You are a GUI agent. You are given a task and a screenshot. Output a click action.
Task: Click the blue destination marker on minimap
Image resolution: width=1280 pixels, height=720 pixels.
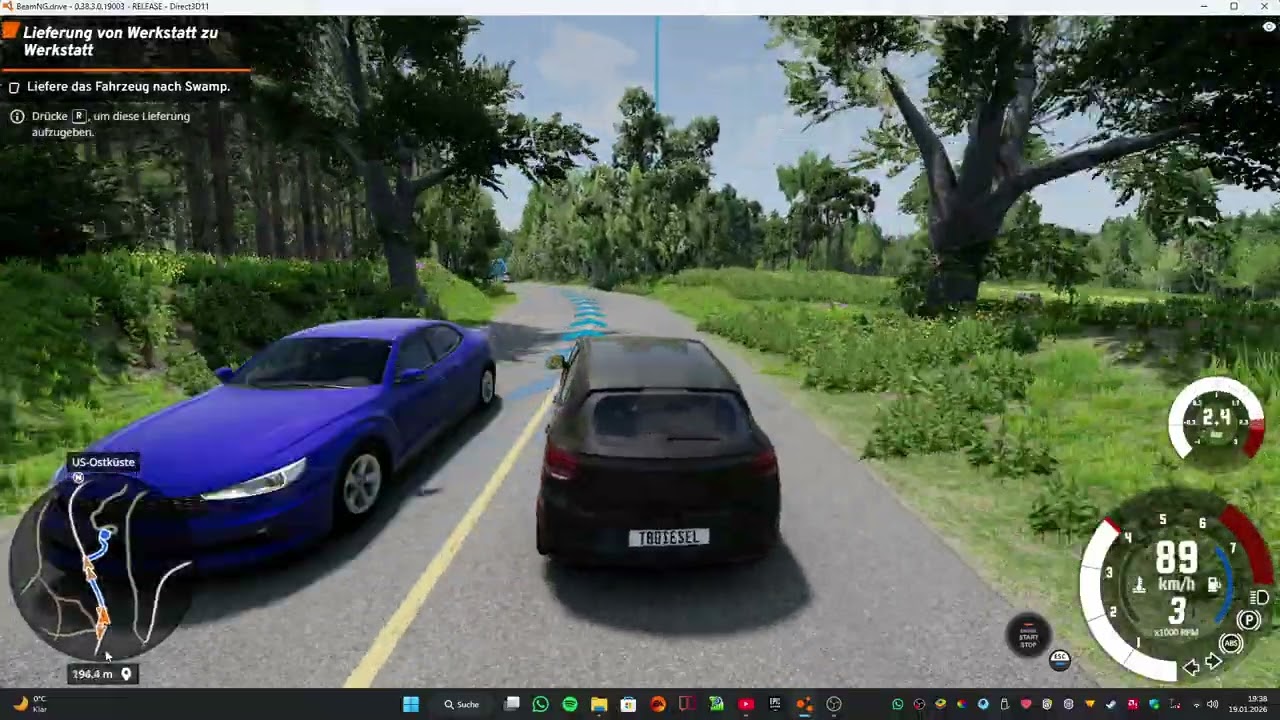106,536
